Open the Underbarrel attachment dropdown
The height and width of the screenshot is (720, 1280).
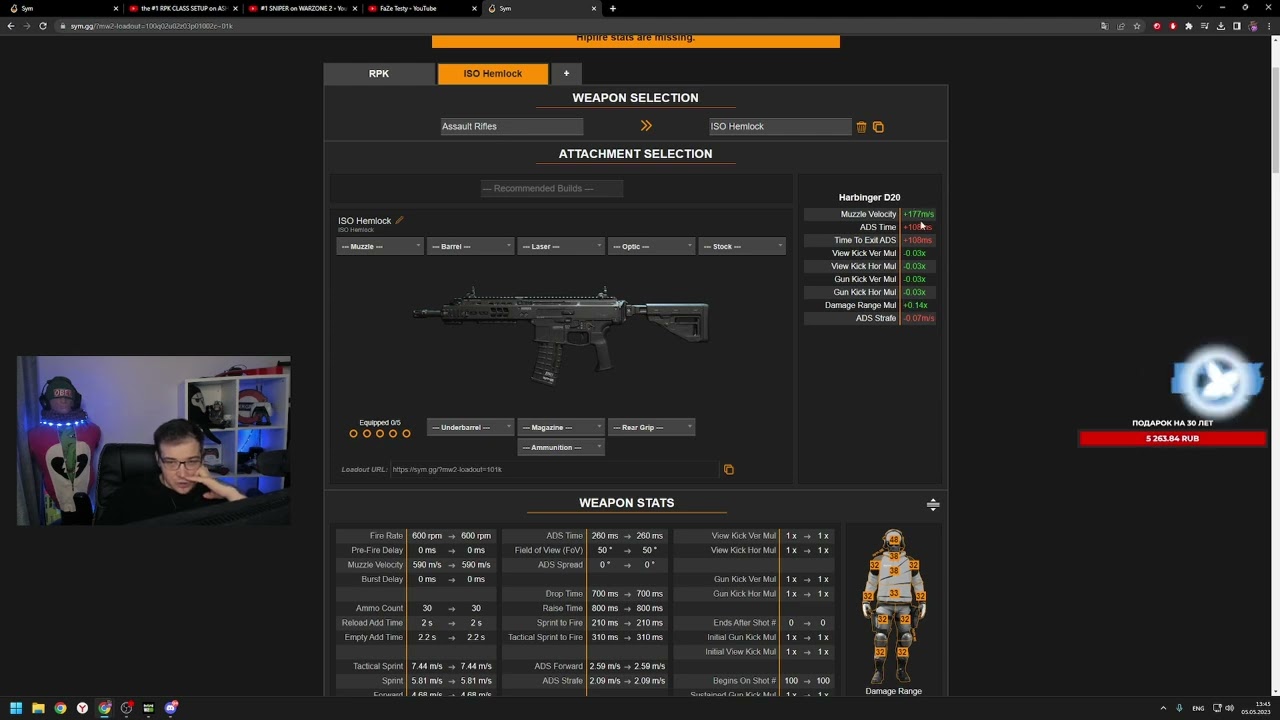point(470,427)
